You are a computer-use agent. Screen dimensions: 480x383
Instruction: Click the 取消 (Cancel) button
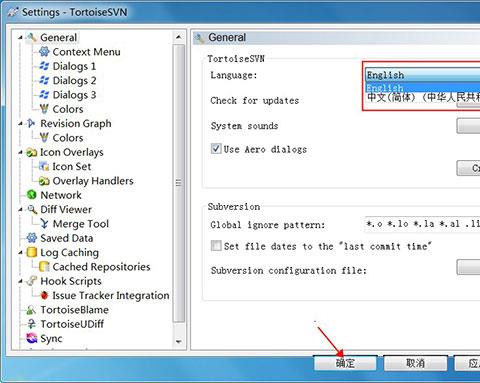[415, 363]
